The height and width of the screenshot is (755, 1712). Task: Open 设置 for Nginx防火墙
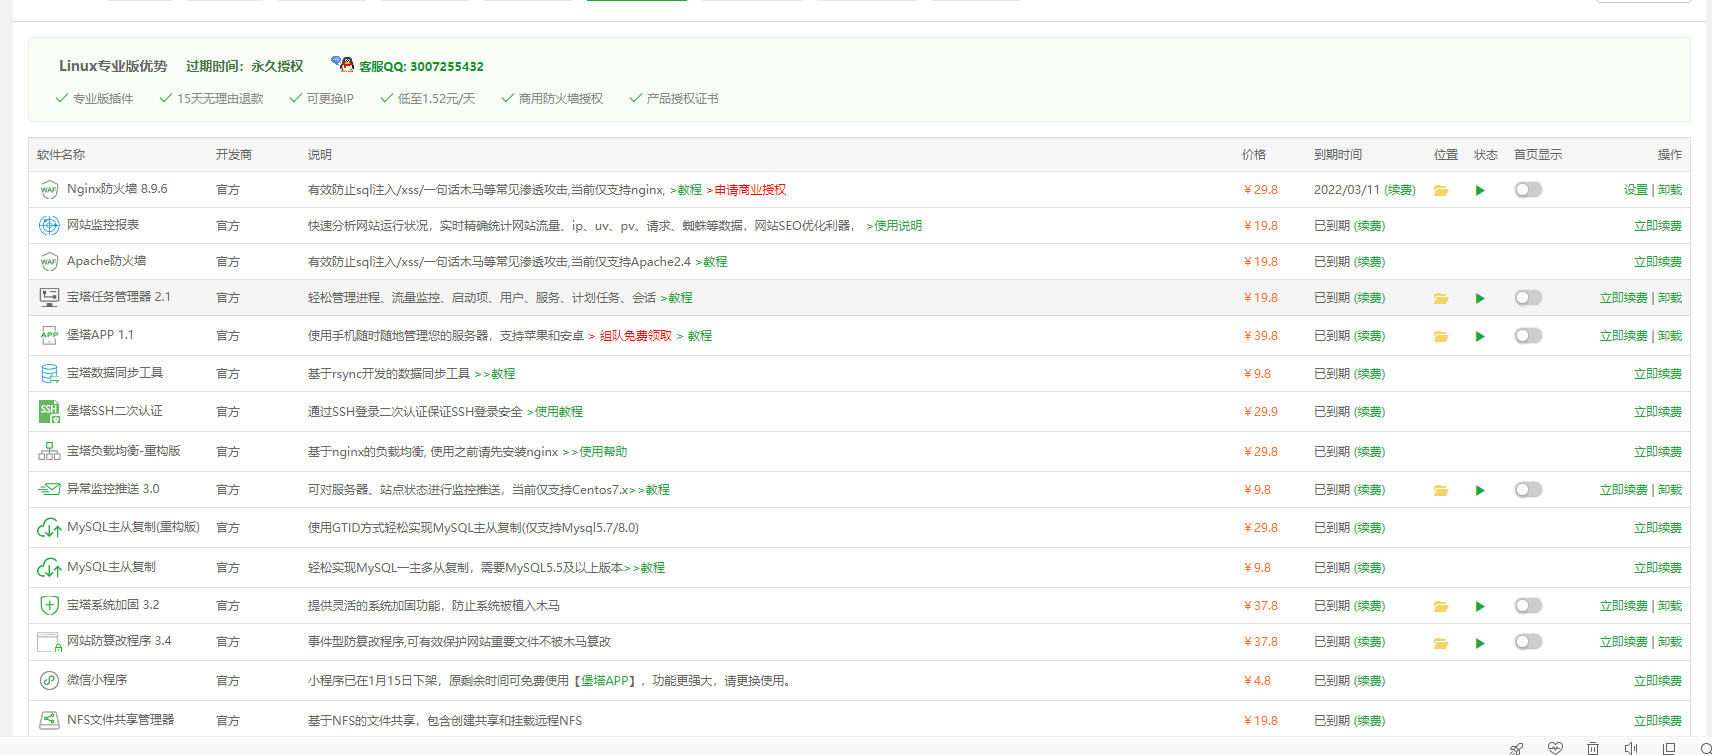click(x=1636, y=189)
